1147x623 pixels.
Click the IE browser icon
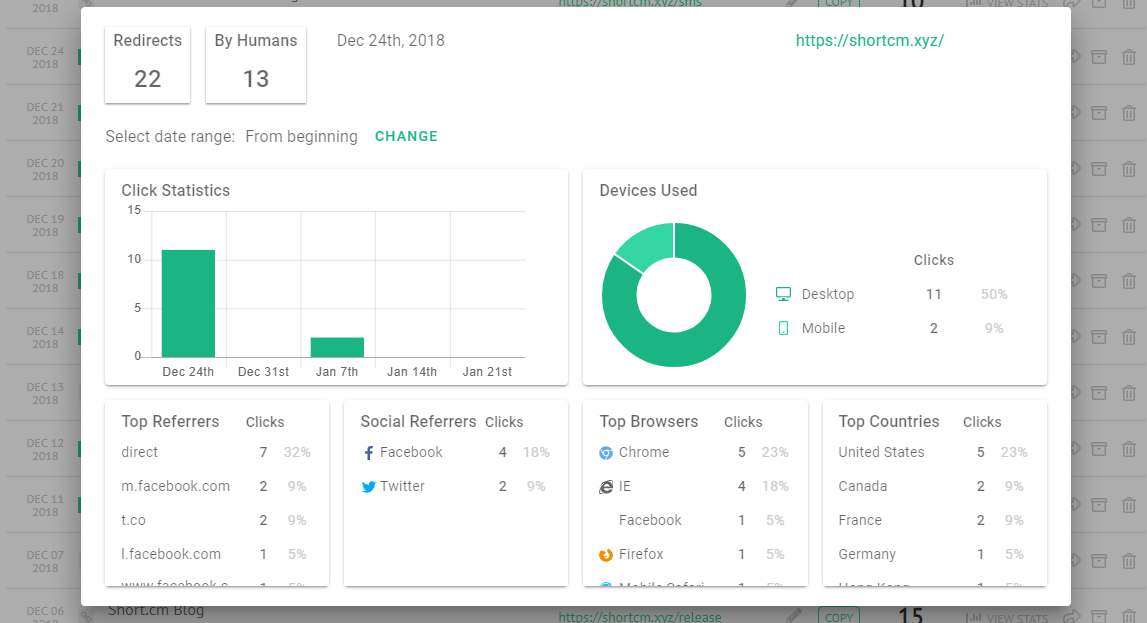coord(606,487)
